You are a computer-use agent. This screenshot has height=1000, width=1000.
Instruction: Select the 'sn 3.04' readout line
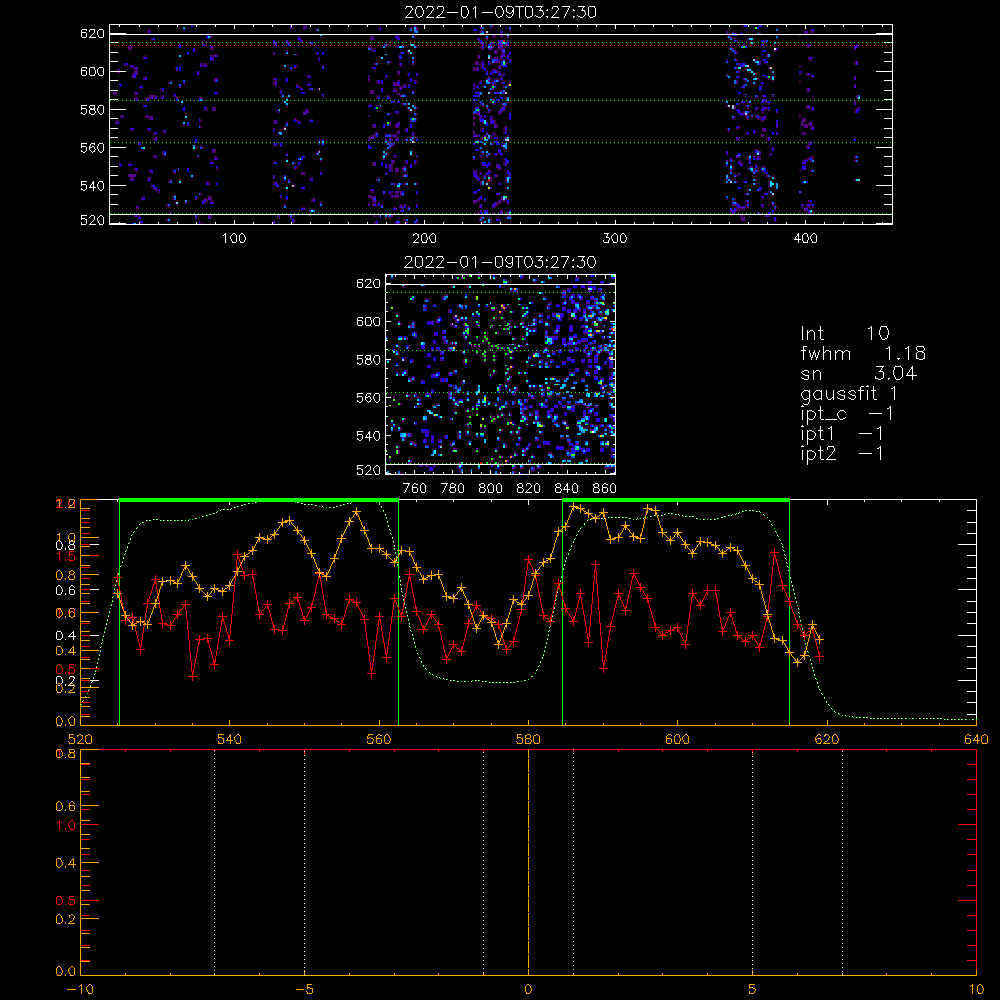(x=858, y=373)
